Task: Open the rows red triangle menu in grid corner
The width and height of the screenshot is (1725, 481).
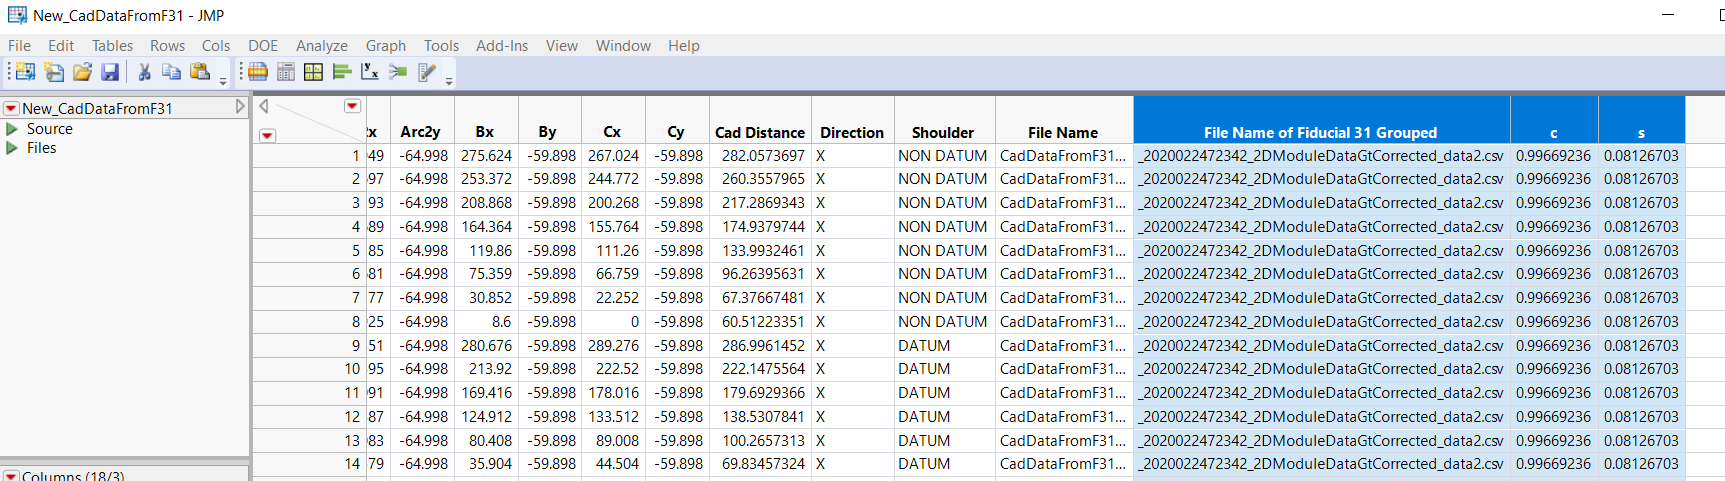Action: coord(267,135)
